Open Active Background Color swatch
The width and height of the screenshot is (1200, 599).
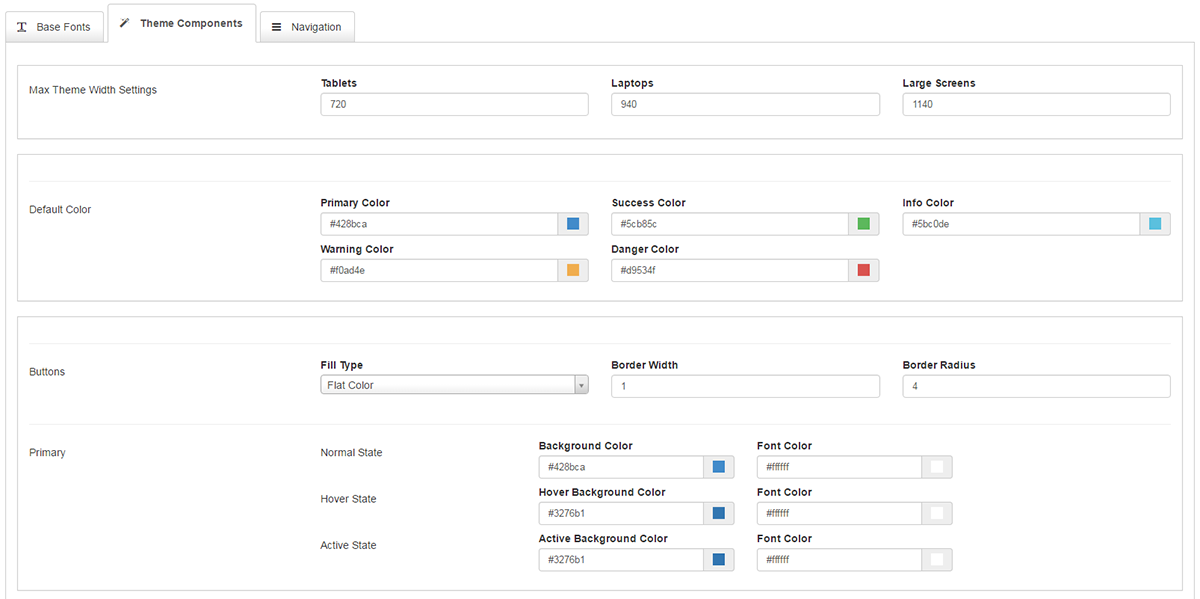click(x=719, y=559)
